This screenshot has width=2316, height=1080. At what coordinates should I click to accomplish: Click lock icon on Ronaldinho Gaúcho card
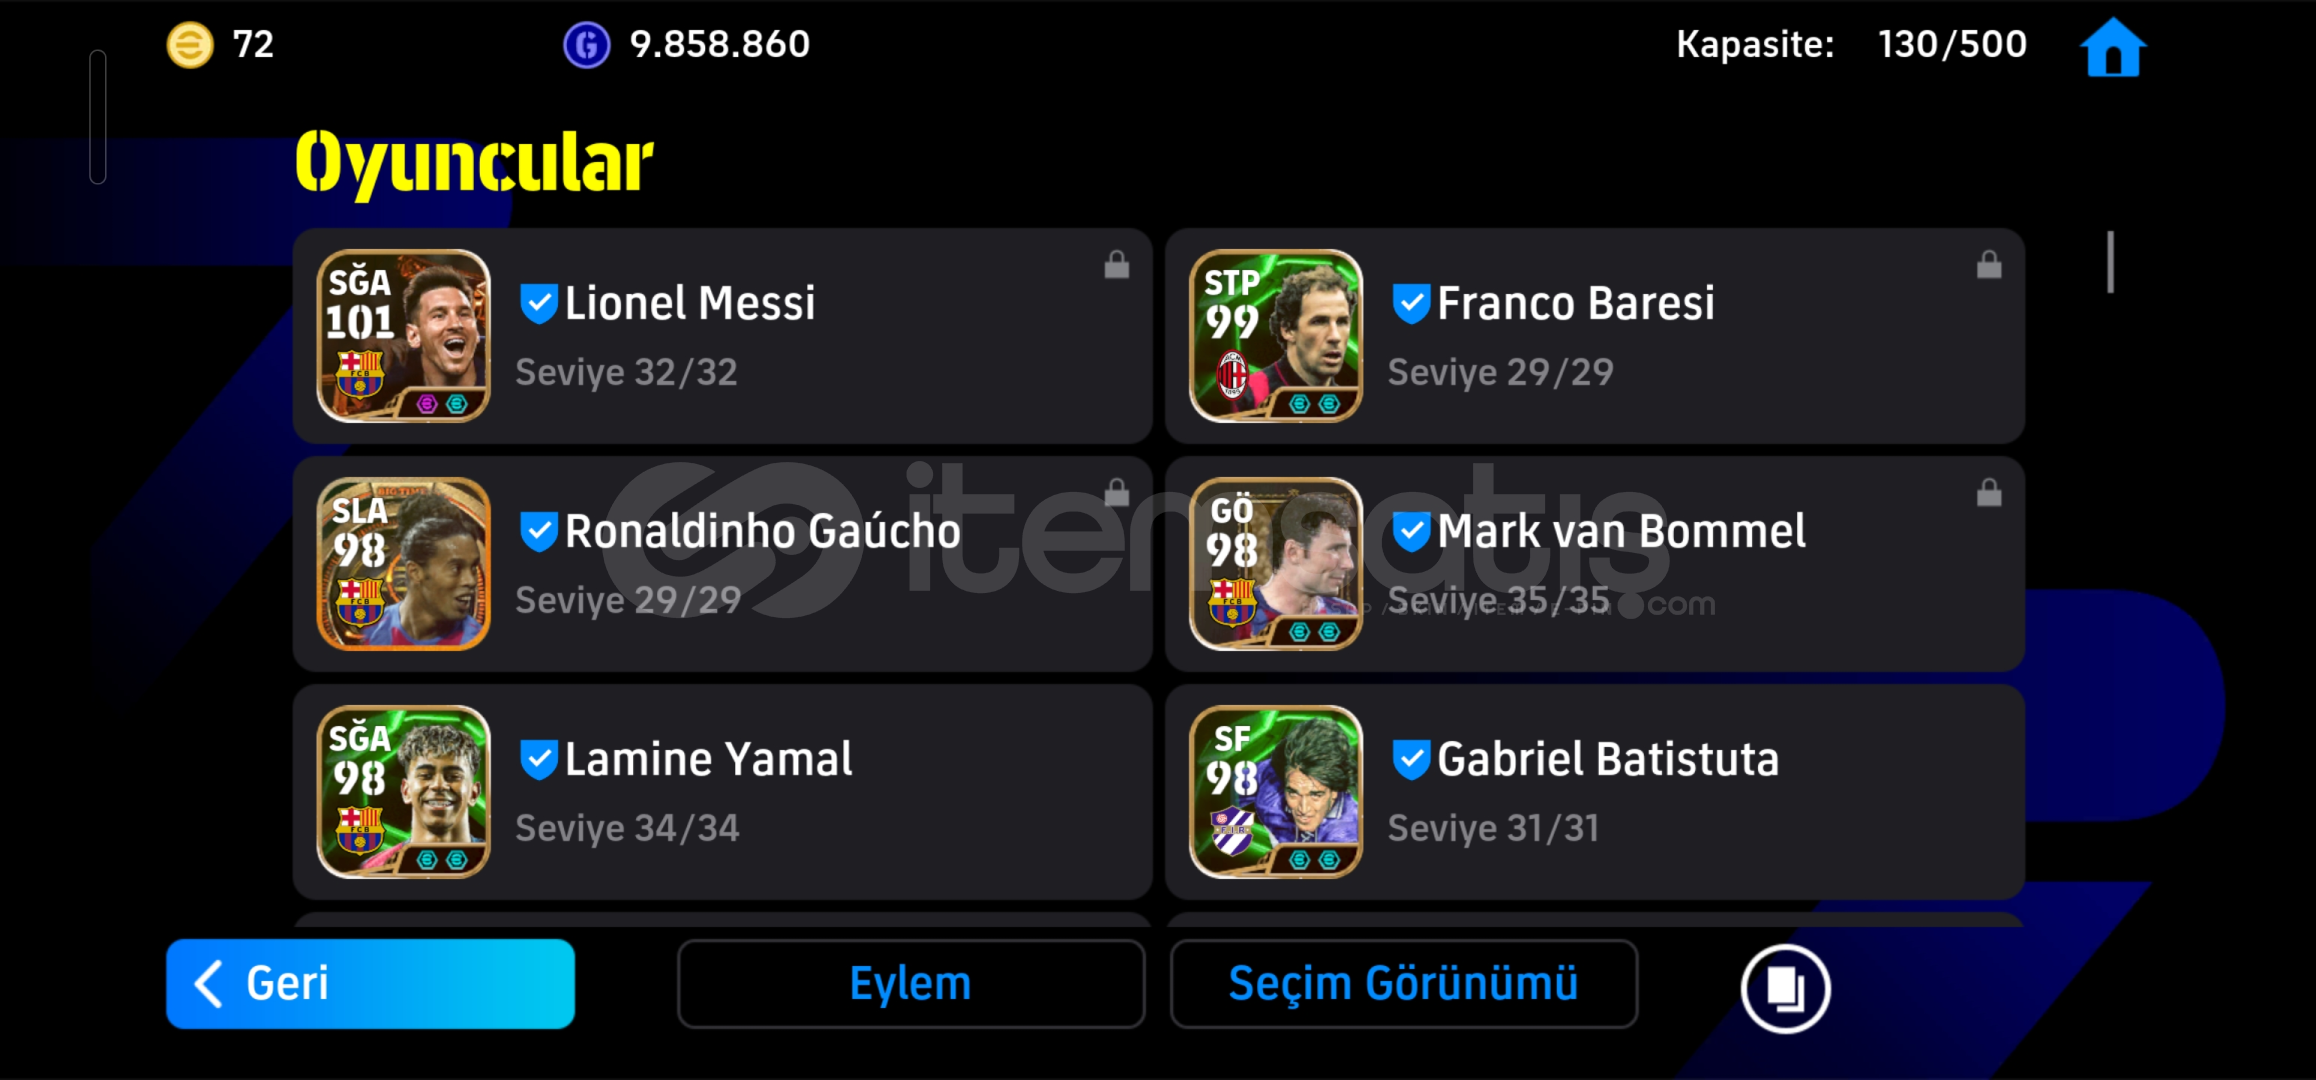click(x=1116, y=493)
